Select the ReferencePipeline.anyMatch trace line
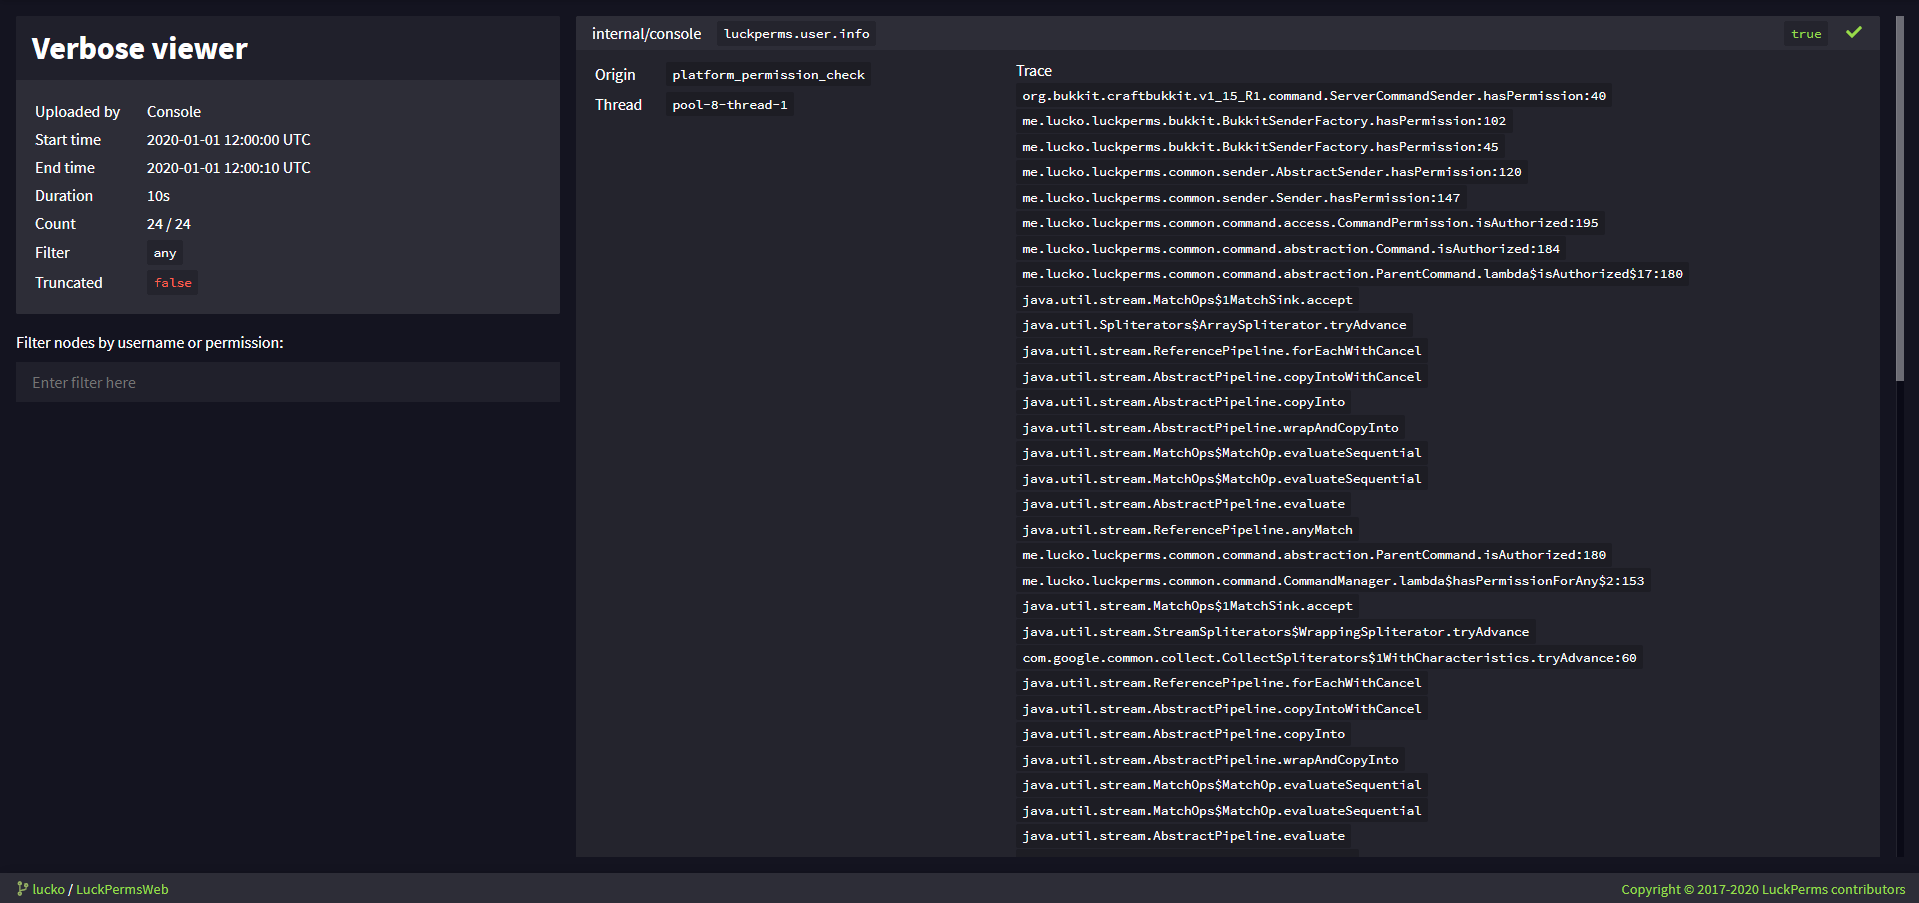1919x903 pixels. coord(1186,530)
